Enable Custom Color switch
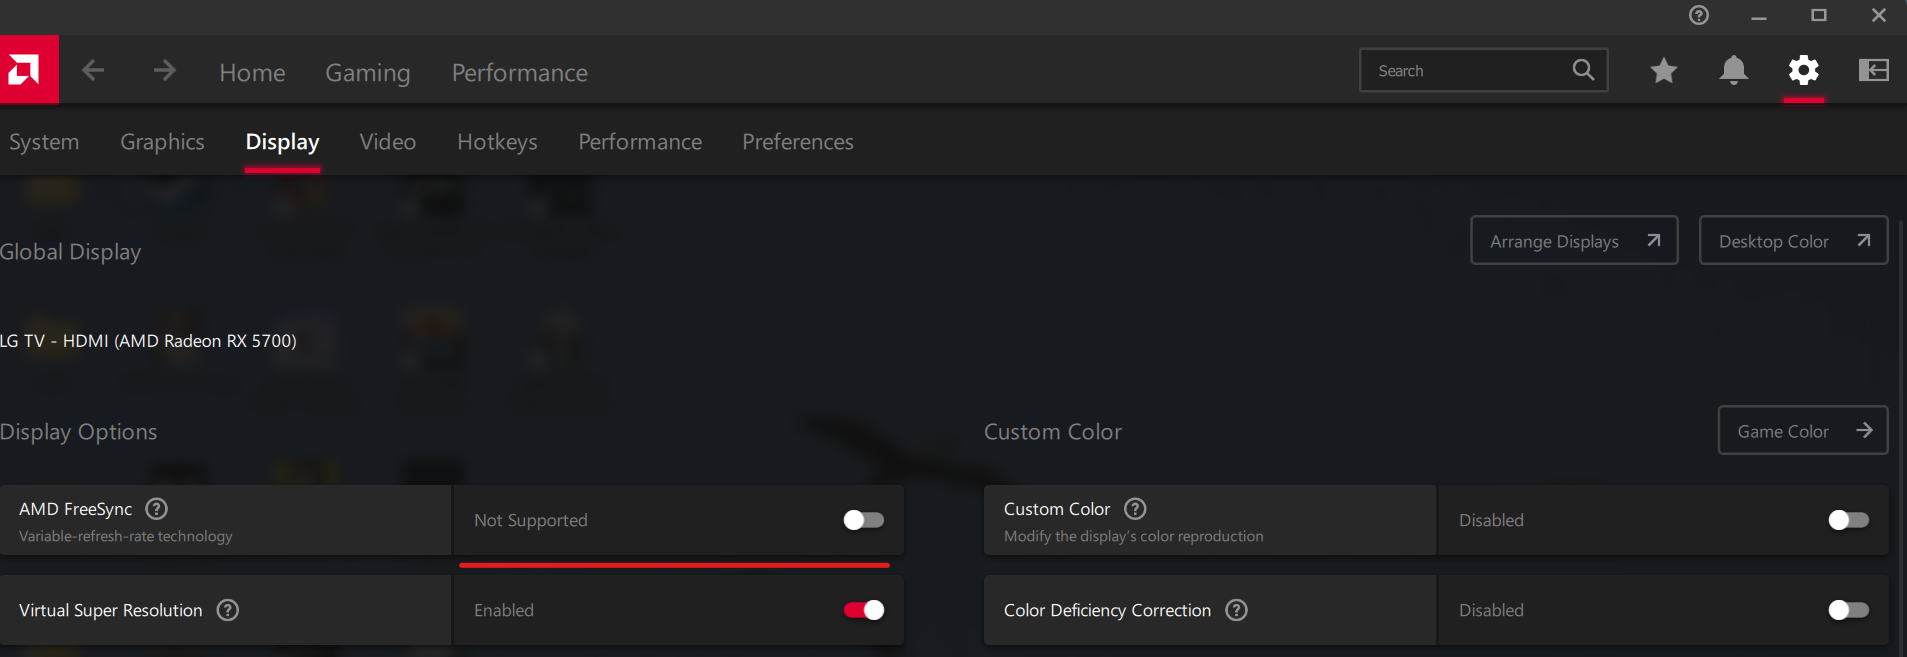1907x657 pixels. tap(1848, 520)
